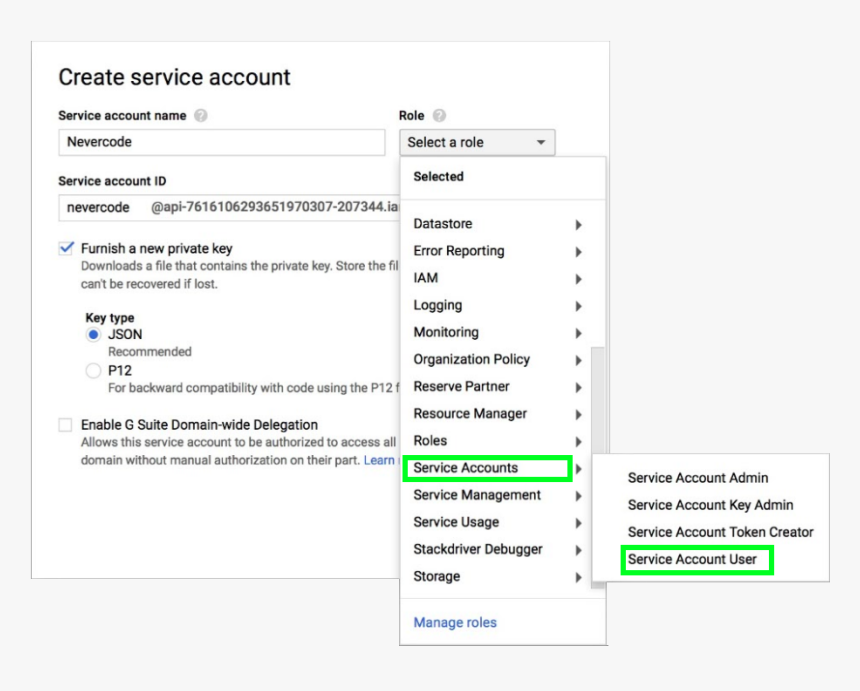The height and width of the screenshot is (691, 860).
Task: Choose Reserve Partner in the role menu
Action: point(461,387)
